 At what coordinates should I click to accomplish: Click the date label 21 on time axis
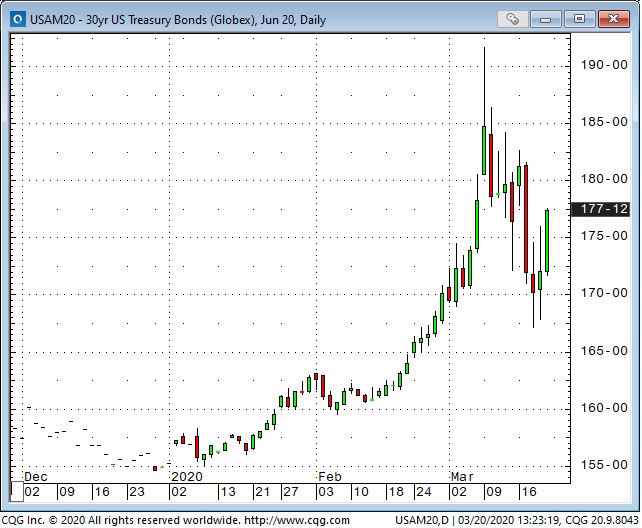[262, 492]
